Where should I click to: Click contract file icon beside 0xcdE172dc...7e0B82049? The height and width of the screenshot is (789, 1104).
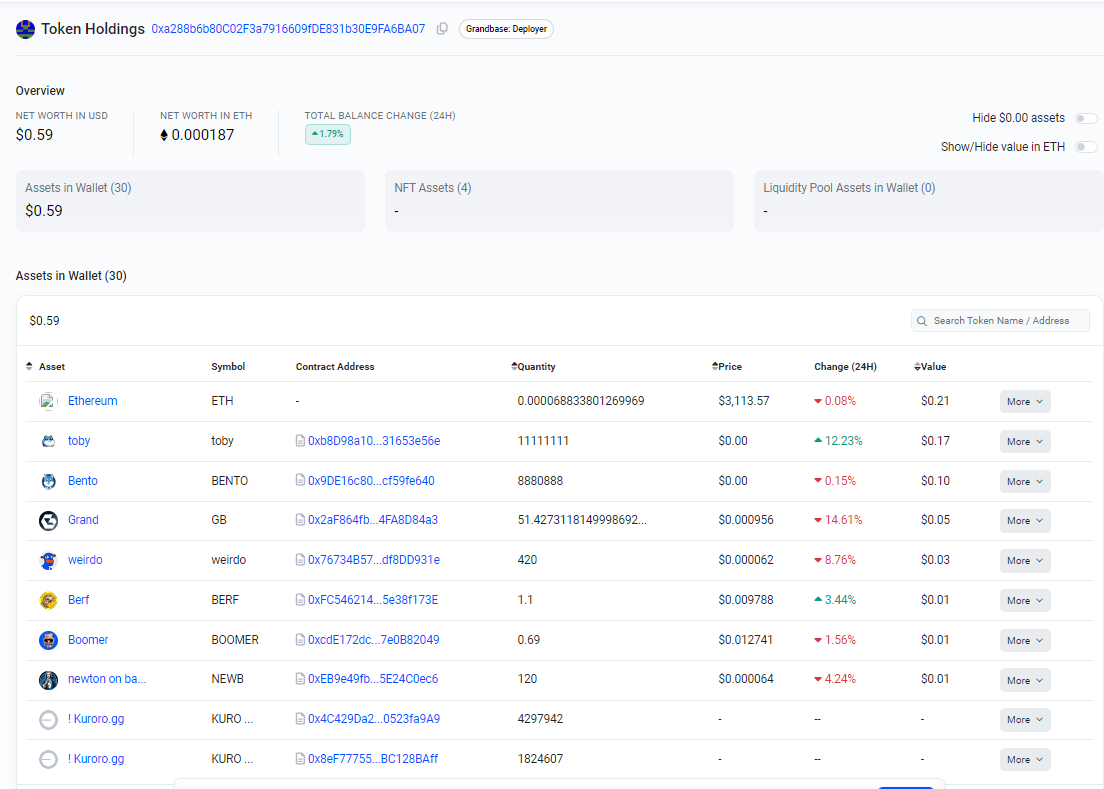click(x=301, y=640)
